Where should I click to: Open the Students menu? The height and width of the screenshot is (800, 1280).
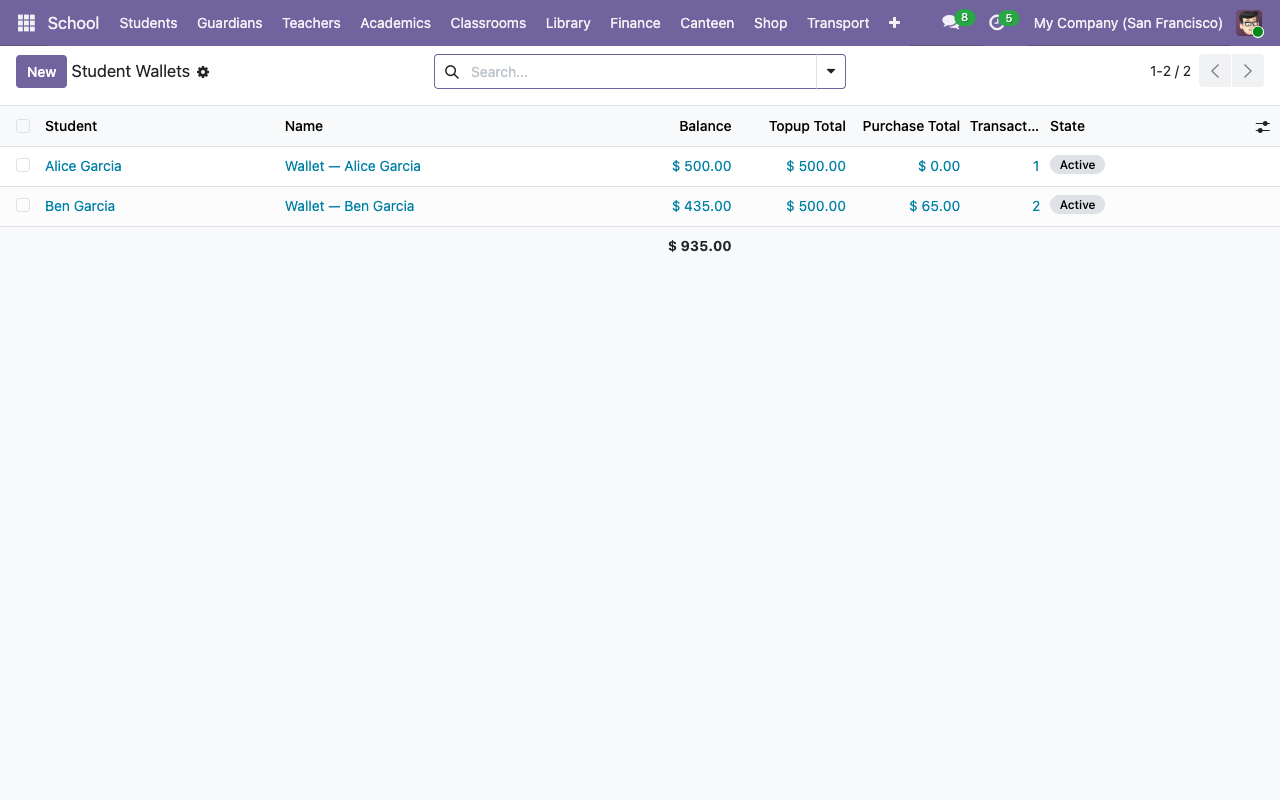(148, 23)
